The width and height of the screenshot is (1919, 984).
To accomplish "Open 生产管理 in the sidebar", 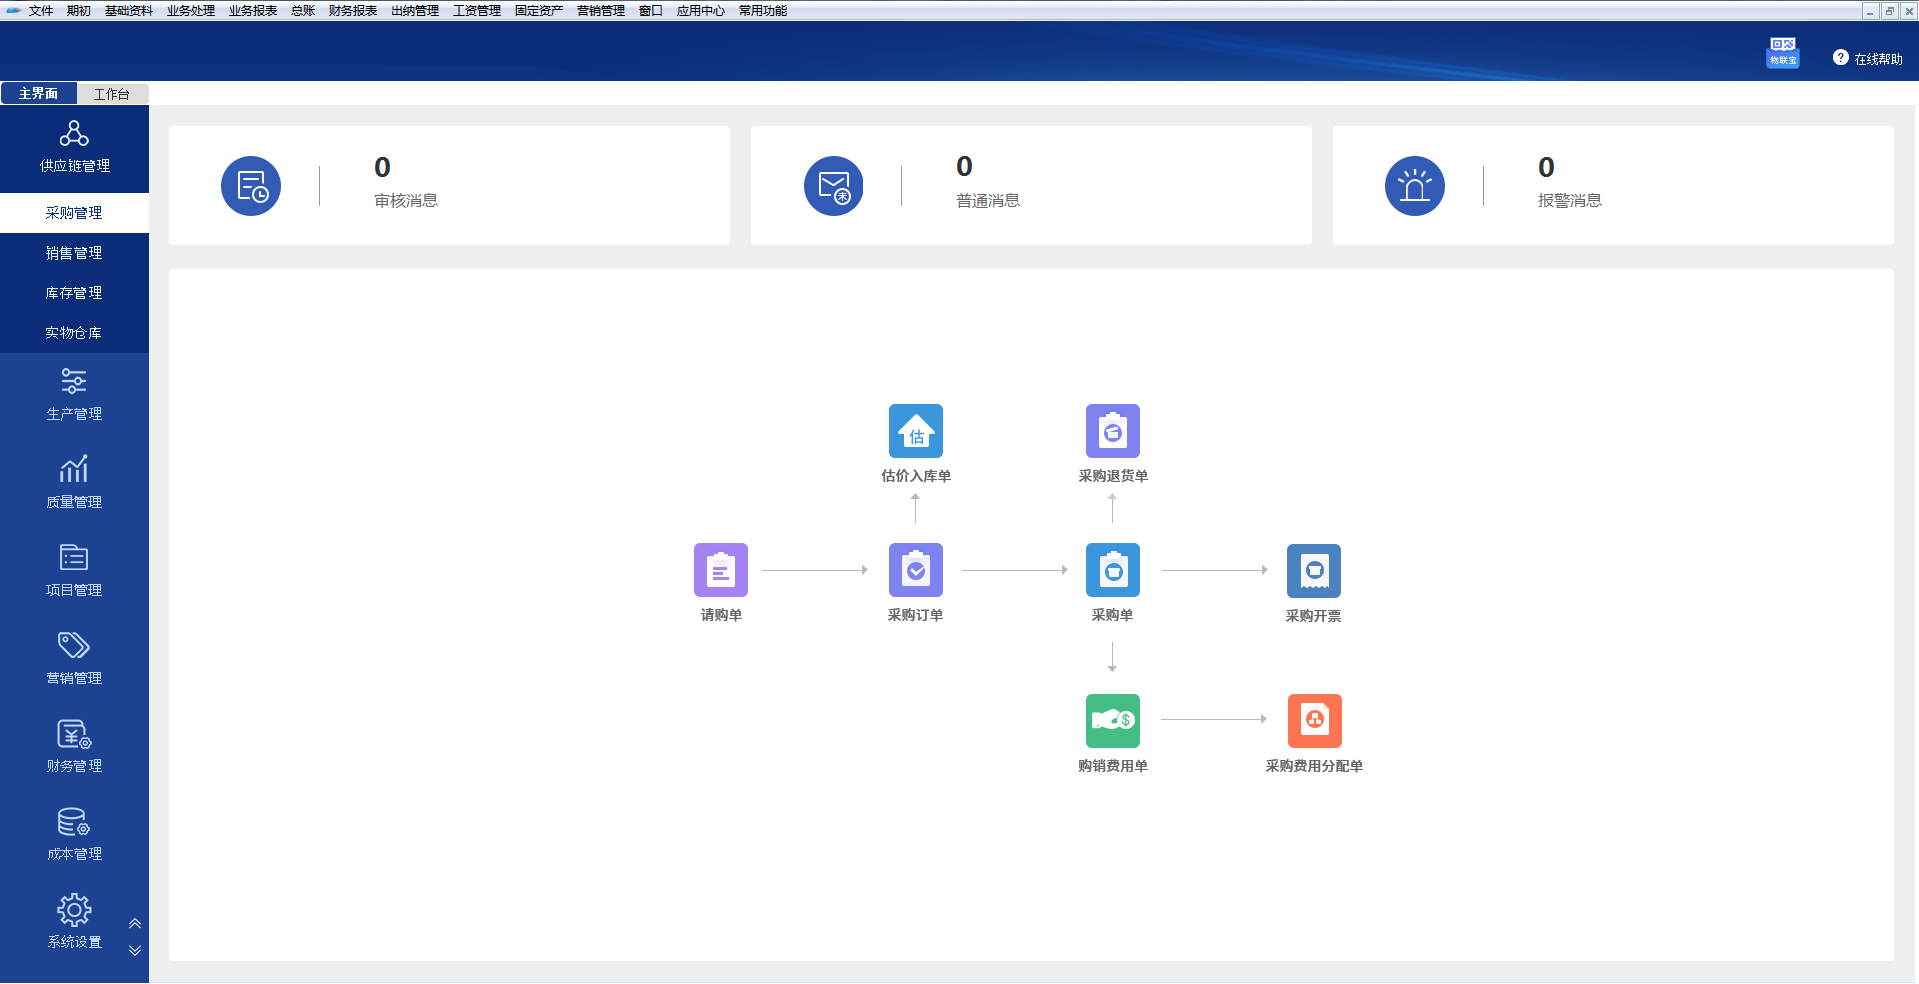I will (x=74, y=395).
